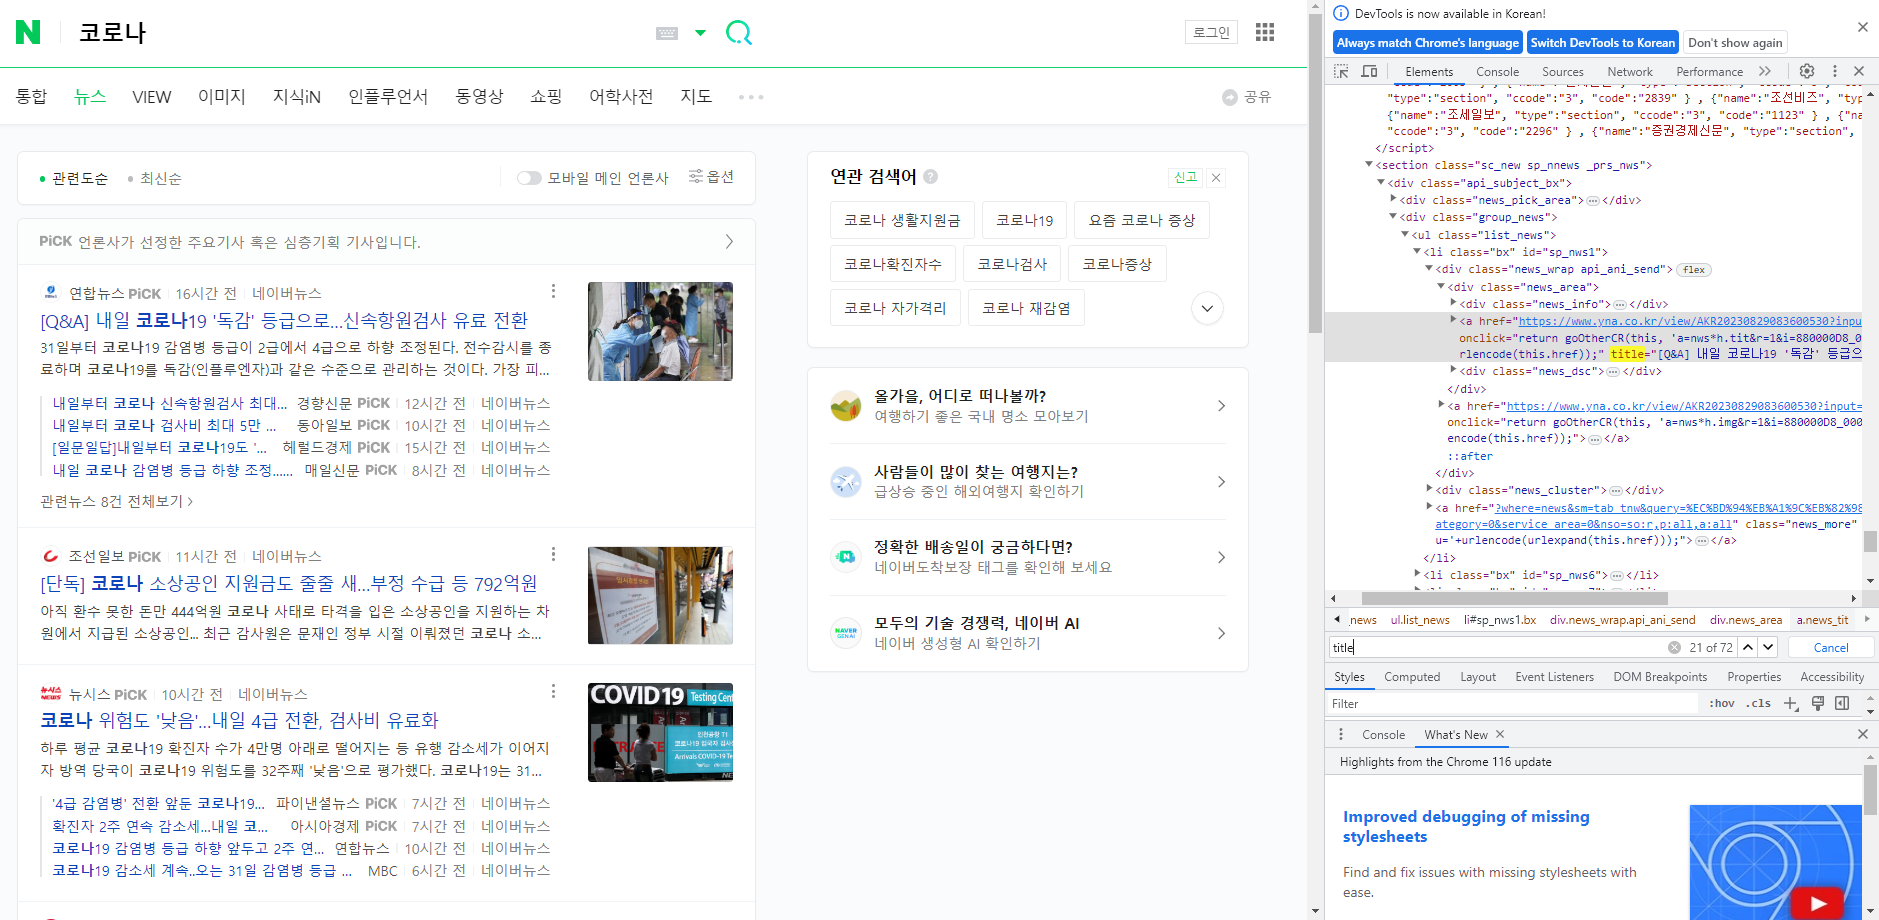Click the Styles Filter input field
Image resolution: width=1879 pixels, height=920 pixels.
[1513, 704]
